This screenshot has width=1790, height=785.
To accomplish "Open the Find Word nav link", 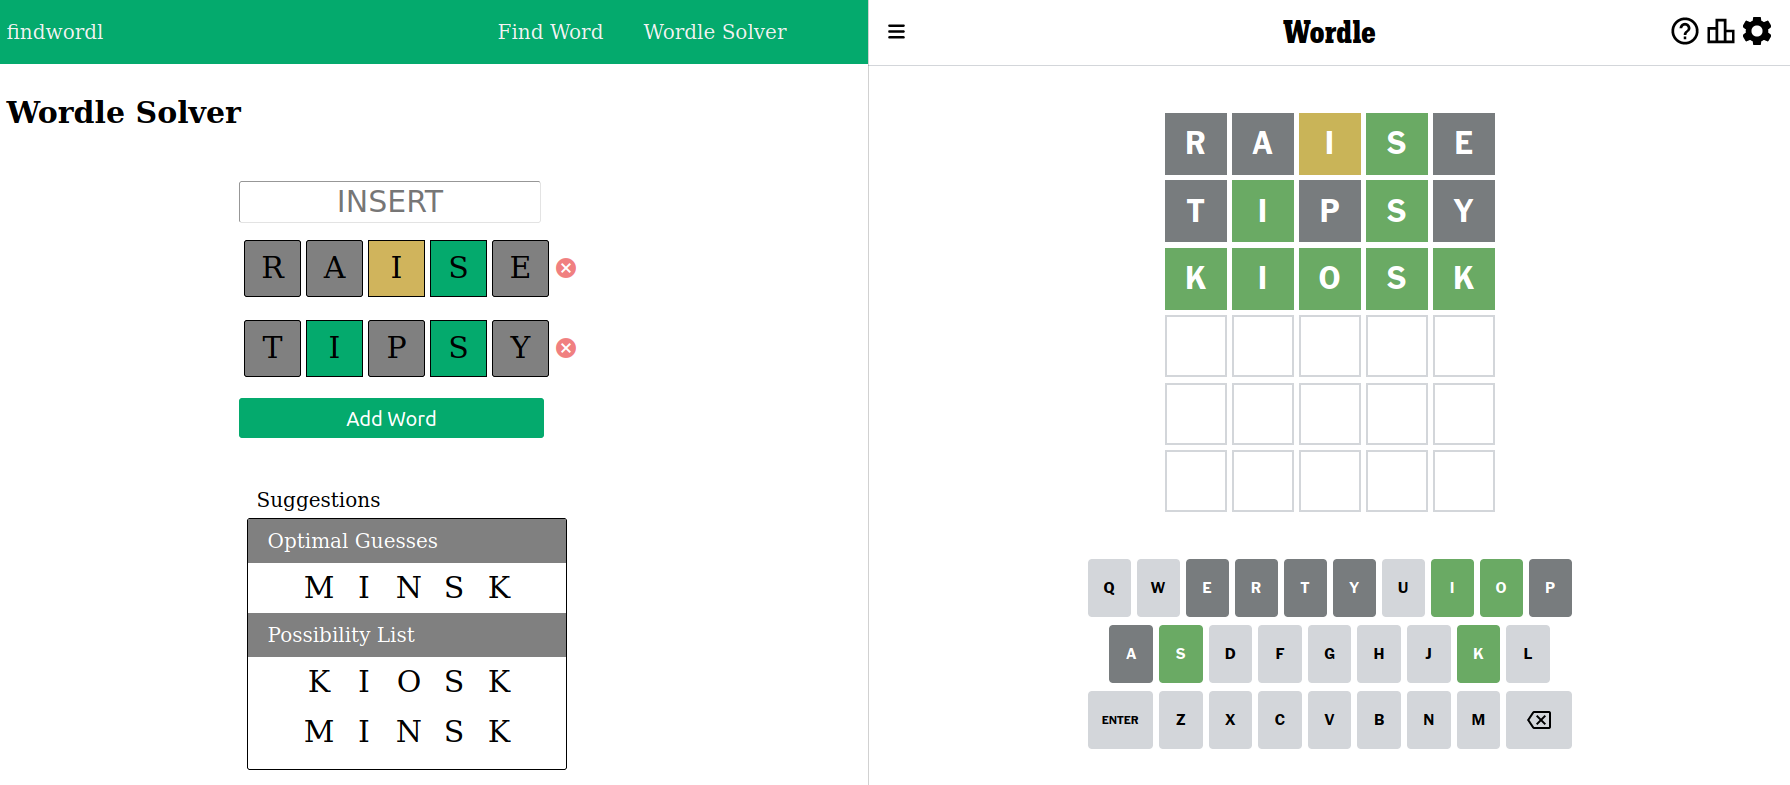I will [550, 32].
